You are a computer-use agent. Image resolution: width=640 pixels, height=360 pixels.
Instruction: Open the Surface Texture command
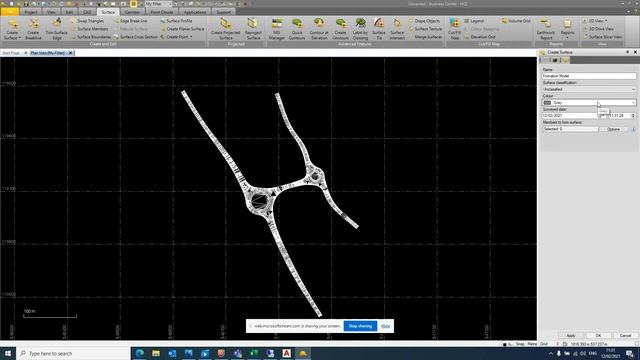tap(425, 29)
